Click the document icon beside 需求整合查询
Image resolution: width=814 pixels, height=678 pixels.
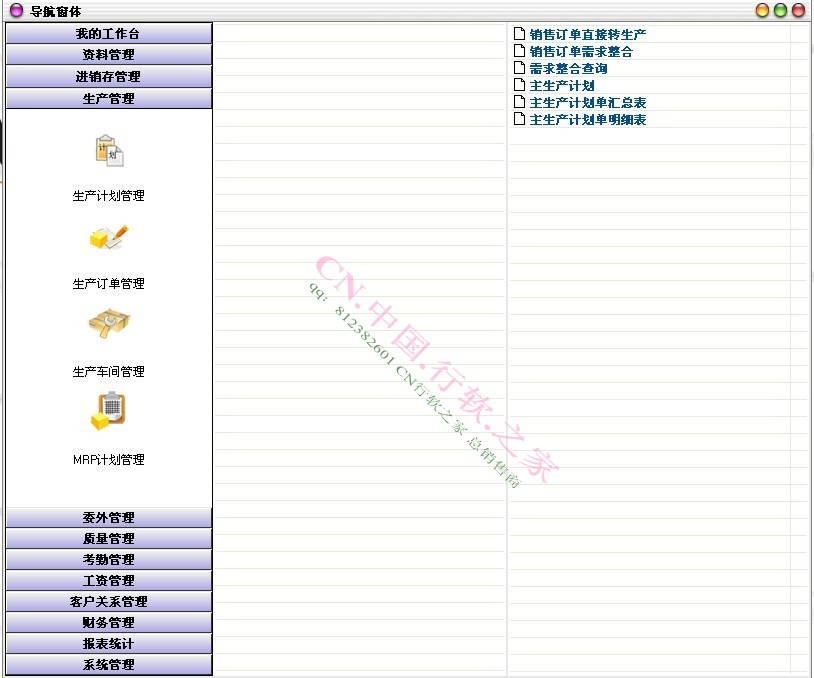click(x=519, y=68)
